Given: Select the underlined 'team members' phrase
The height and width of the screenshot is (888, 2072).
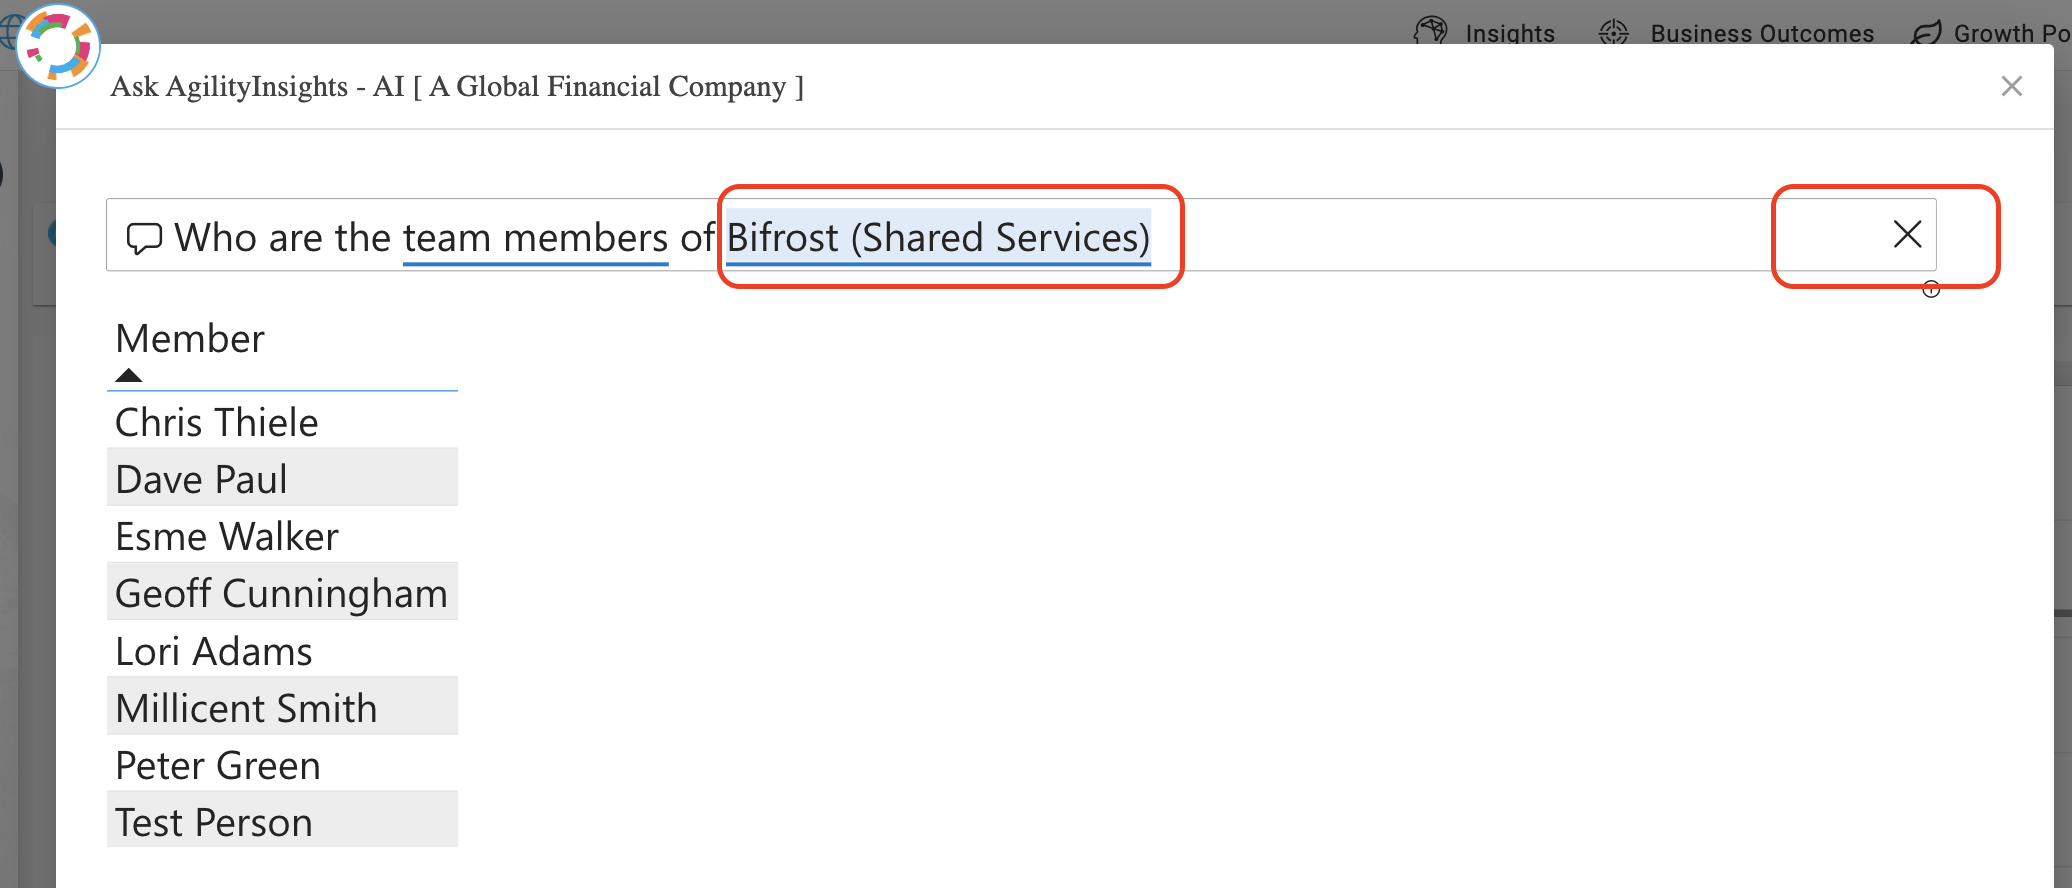Looking at the screenshot, I should coord(536,239).
